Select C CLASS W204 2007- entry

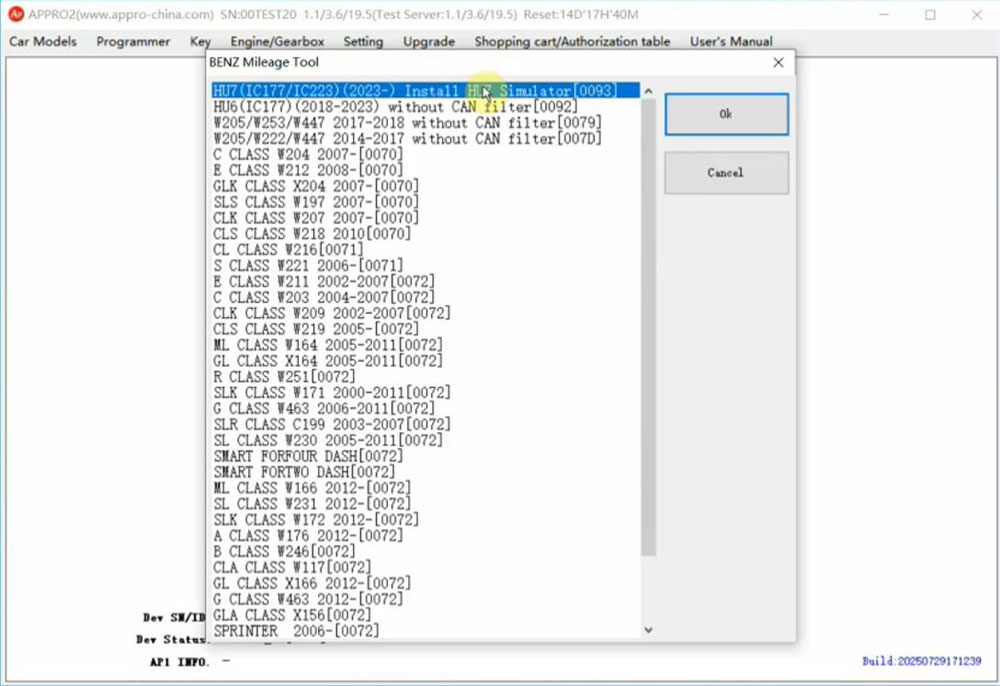[x=308, y=155]
